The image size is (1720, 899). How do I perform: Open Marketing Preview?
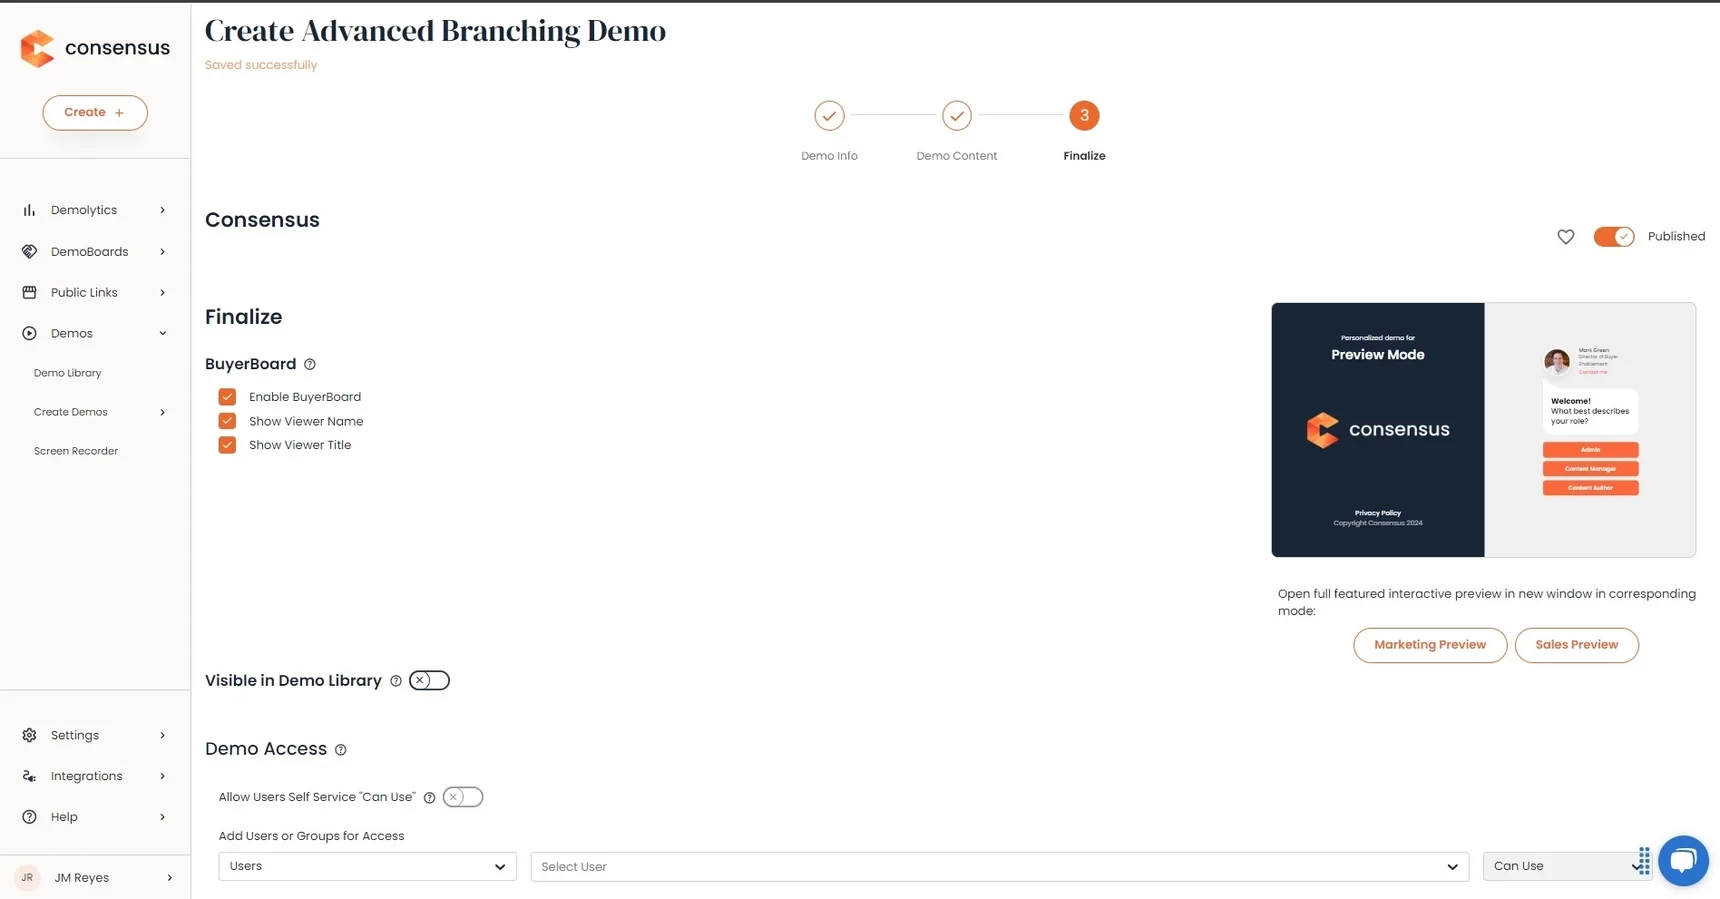click(x=1430, y=645)
